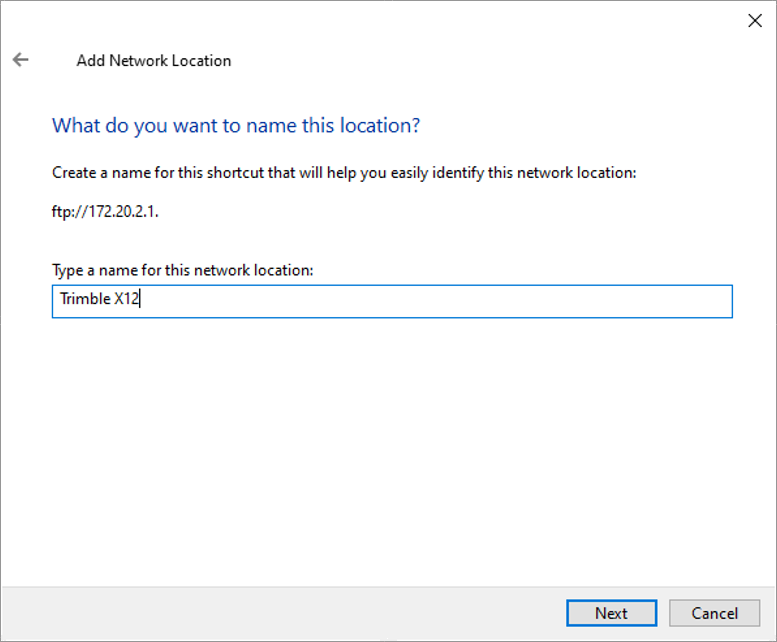Close the Add Network Location wizard
The height and width of the screenshot is (642, 777).
[x=755, y=20]
